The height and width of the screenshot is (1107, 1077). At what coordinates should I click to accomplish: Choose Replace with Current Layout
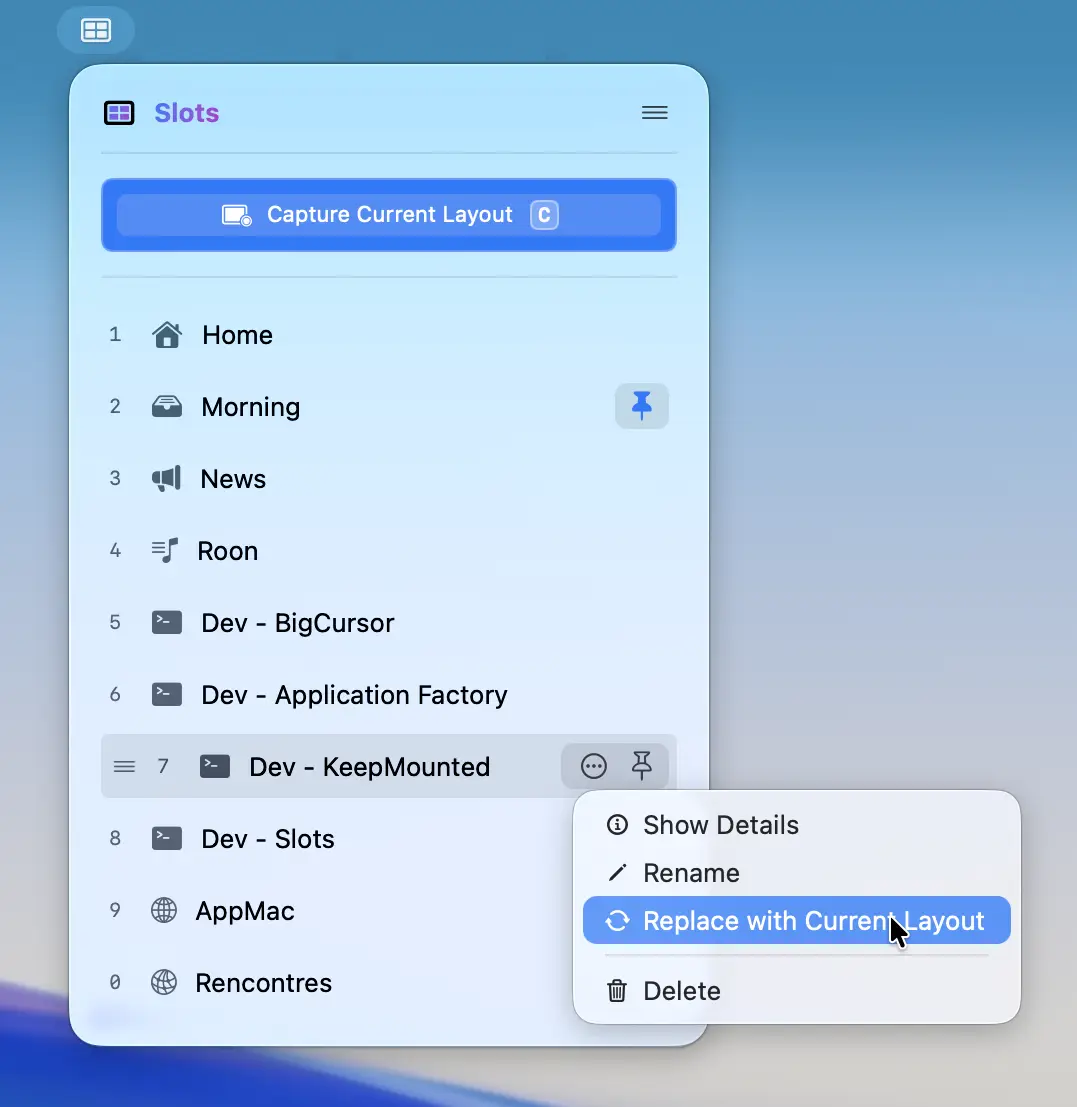point(797,920)
